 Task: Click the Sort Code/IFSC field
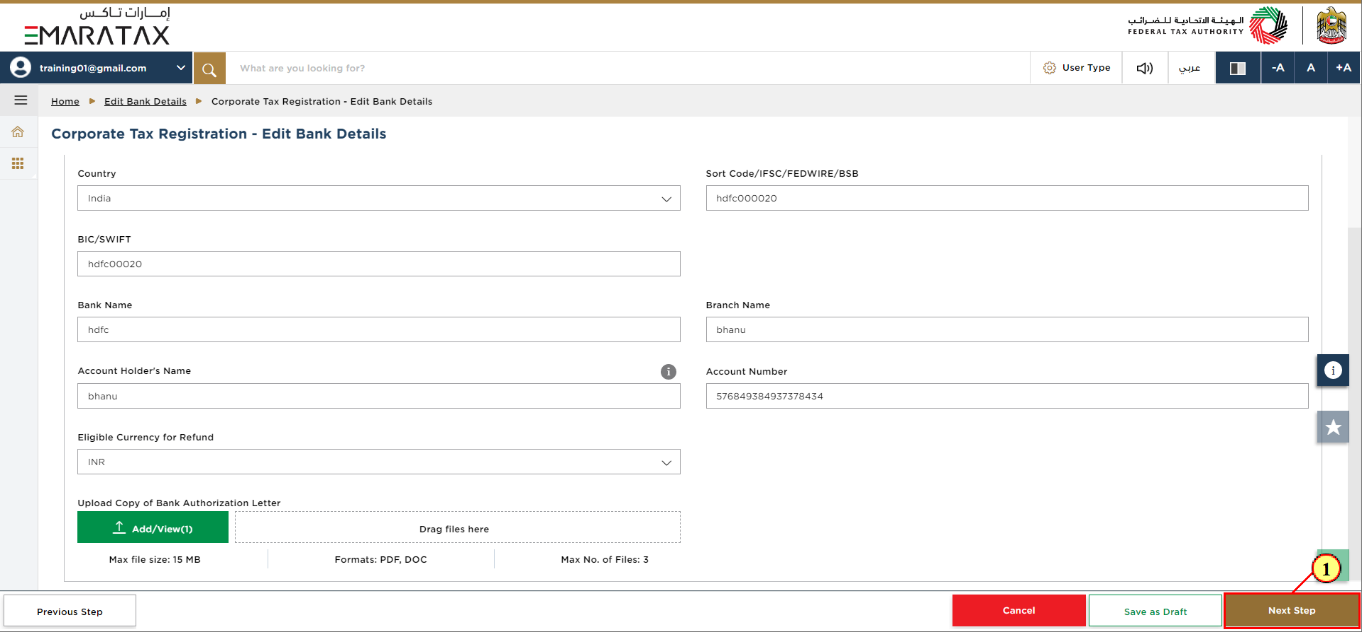[1007, 198]
